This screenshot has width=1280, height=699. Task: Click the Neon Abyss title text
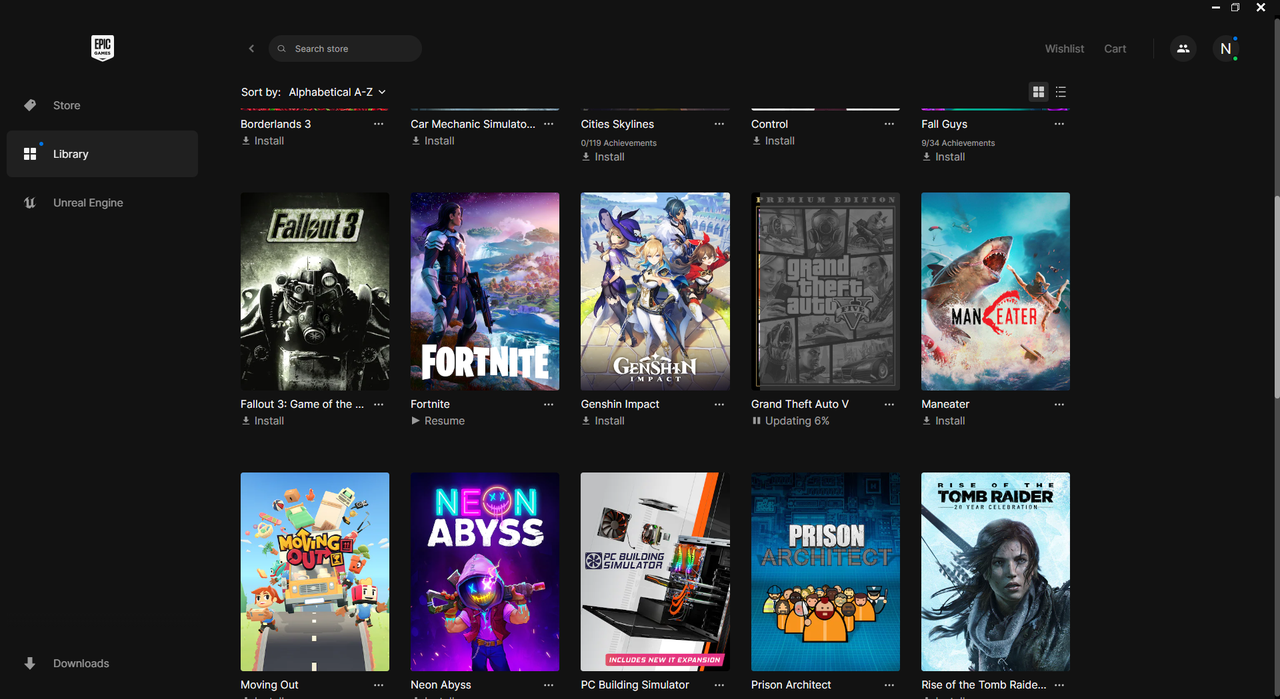tap(441, 685)
